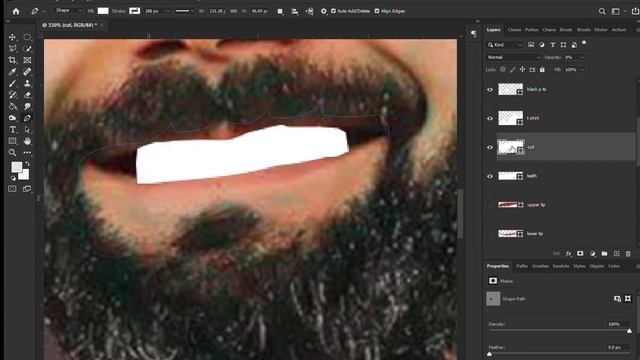Hide the teeth layer
The height and width of the screenshot is (360, 640).
point(490,176)
